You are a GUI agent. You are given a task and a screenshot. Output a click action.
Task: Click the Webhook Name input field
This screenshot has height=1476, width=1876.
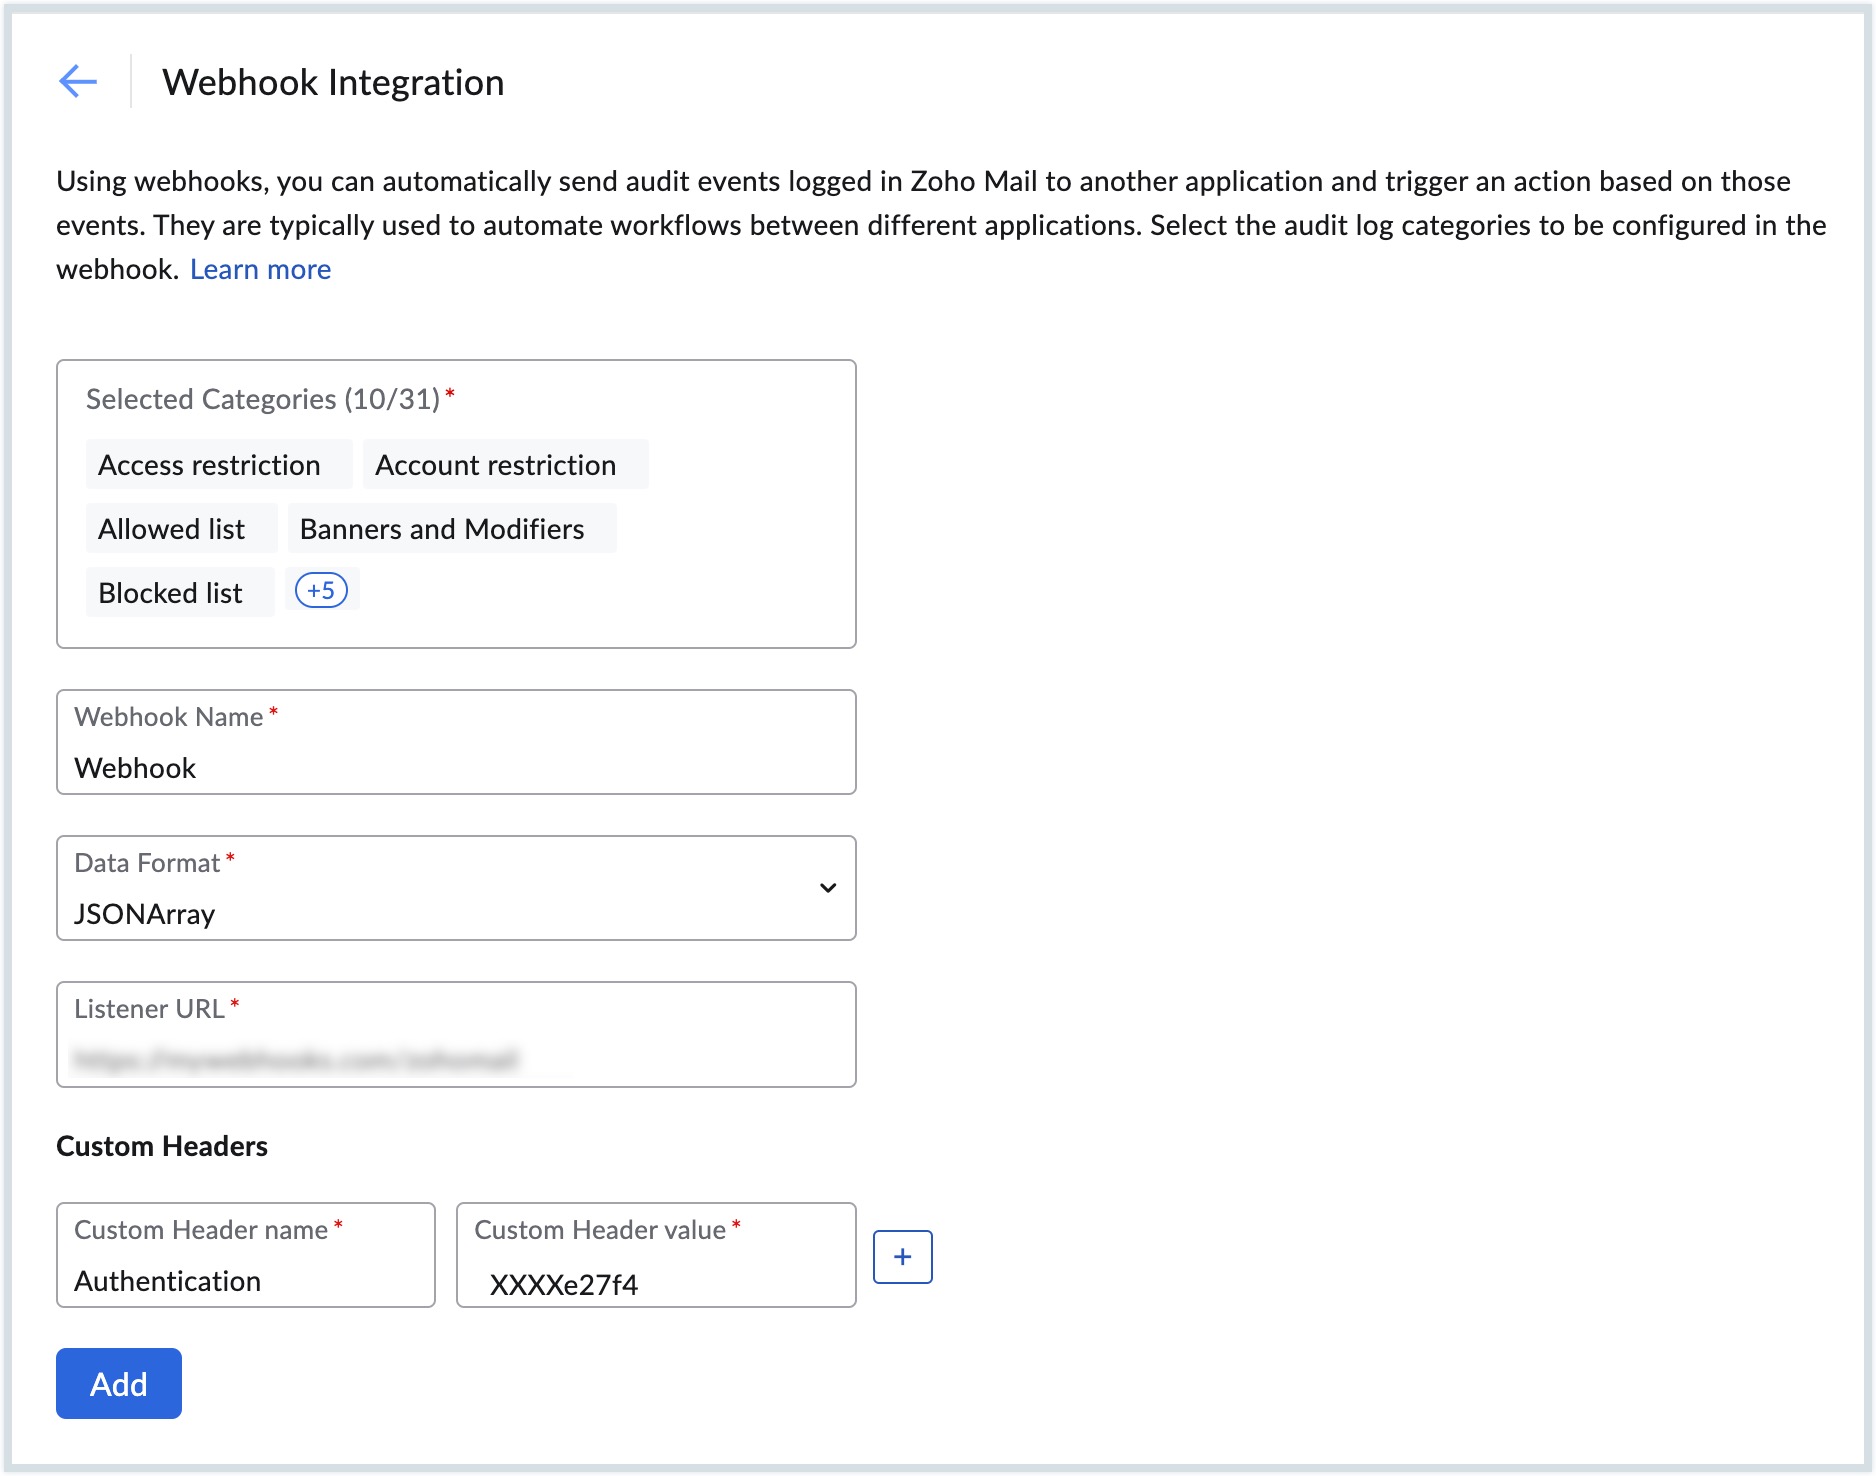point(455,766)
